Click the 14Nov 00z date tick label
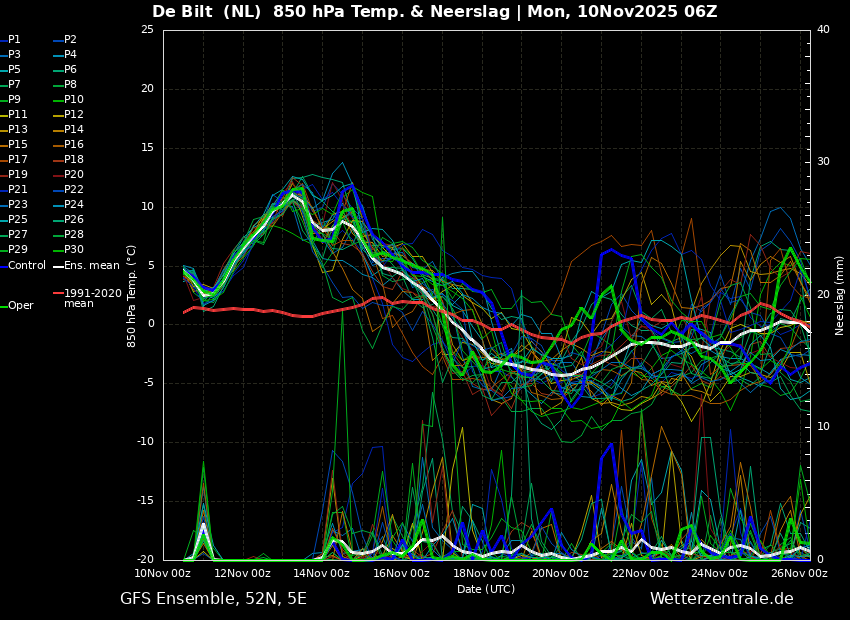850x620 pixels. tap(321, 573)
